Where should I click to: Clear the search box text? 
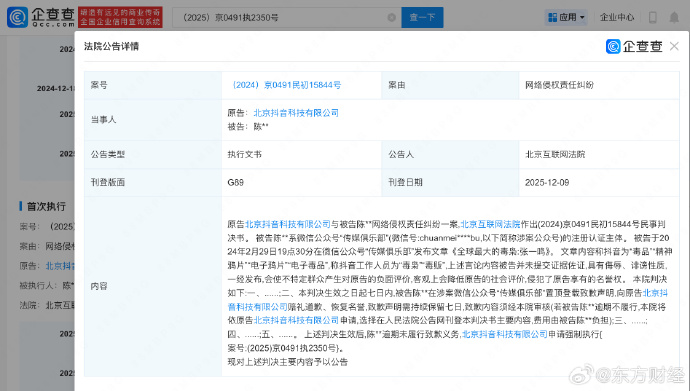[x=391, y=18]
